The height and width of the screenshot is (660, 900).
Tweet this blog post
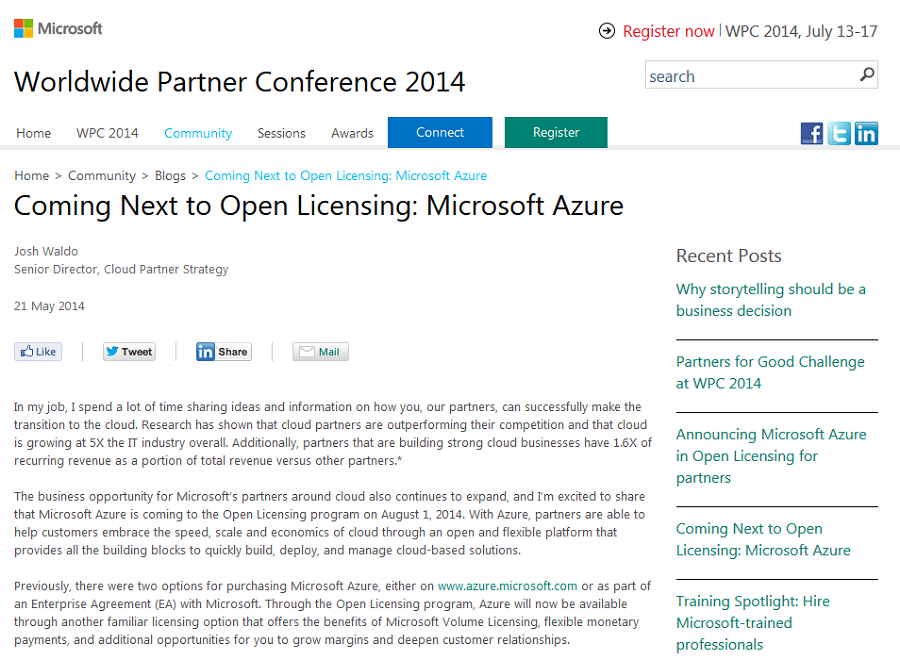(129, 352)
